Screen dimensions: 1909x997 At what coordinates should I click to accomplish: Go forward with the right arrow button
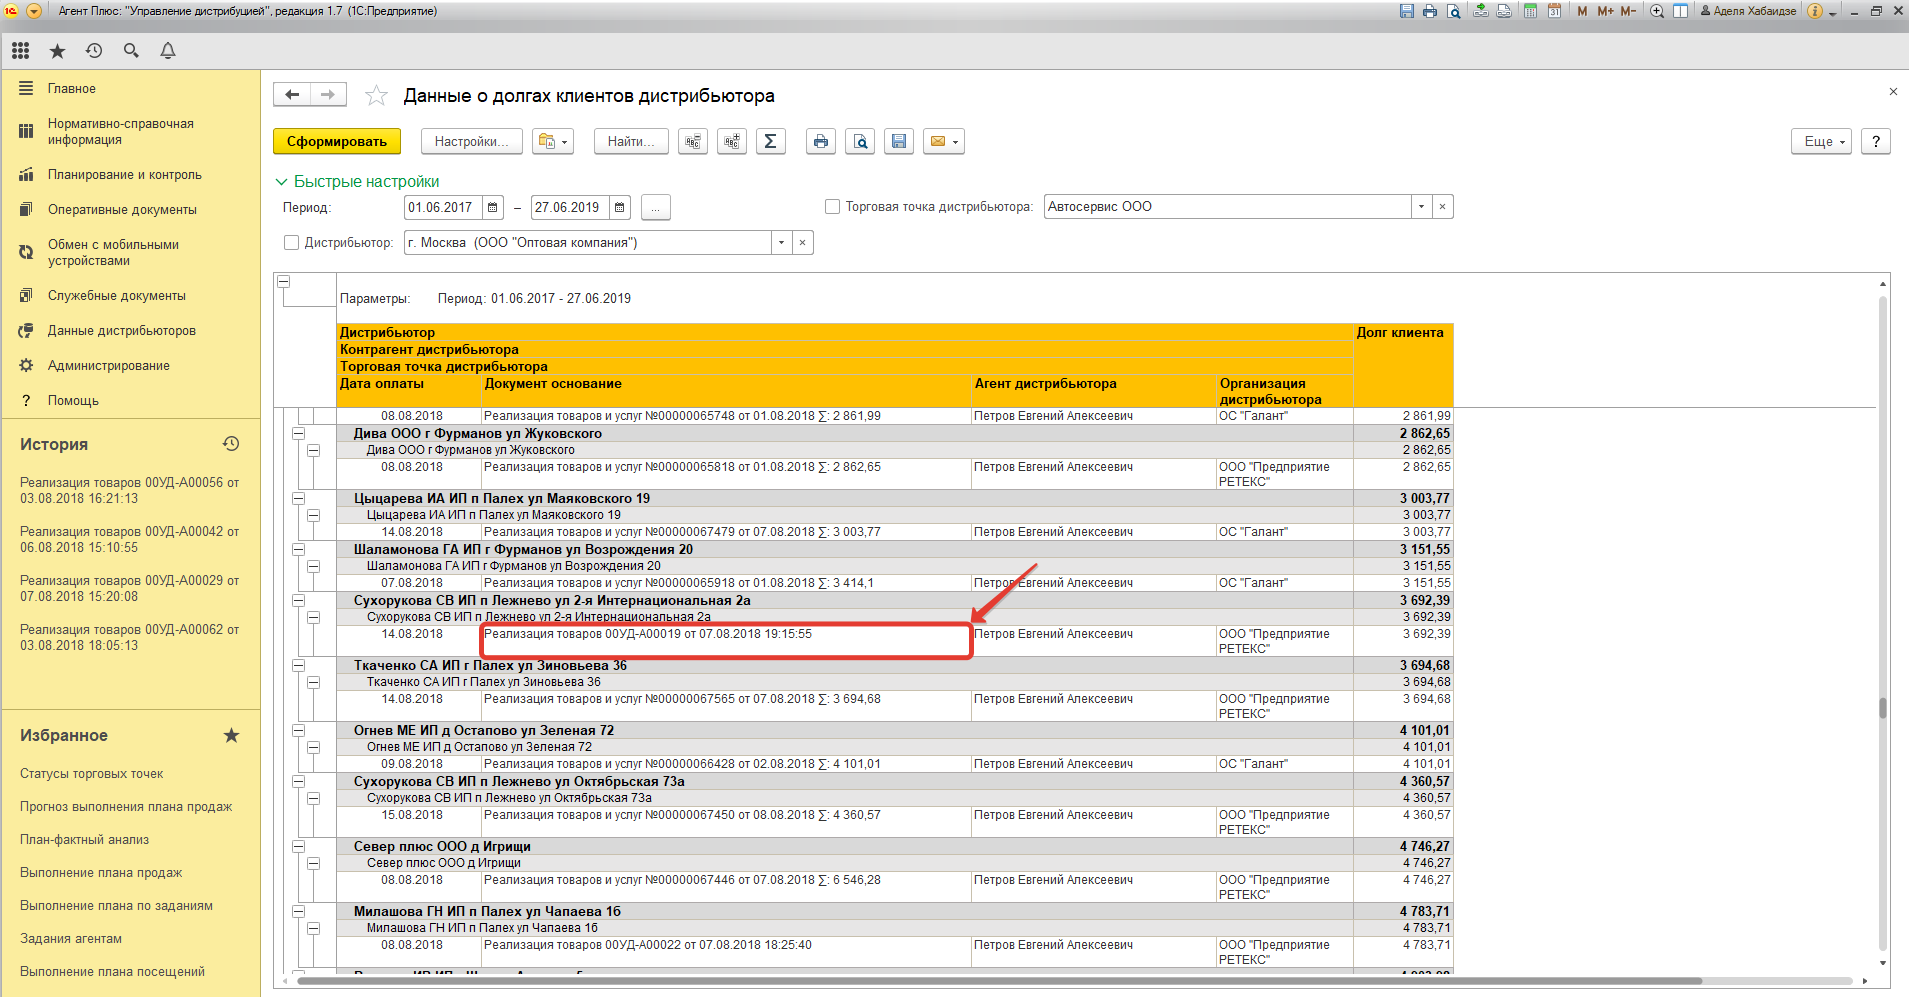click(328, 94)
